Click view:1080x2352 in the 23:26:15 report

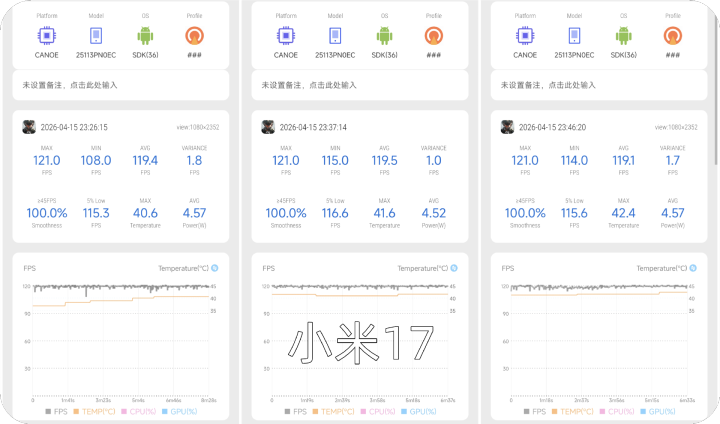(198, 127)
